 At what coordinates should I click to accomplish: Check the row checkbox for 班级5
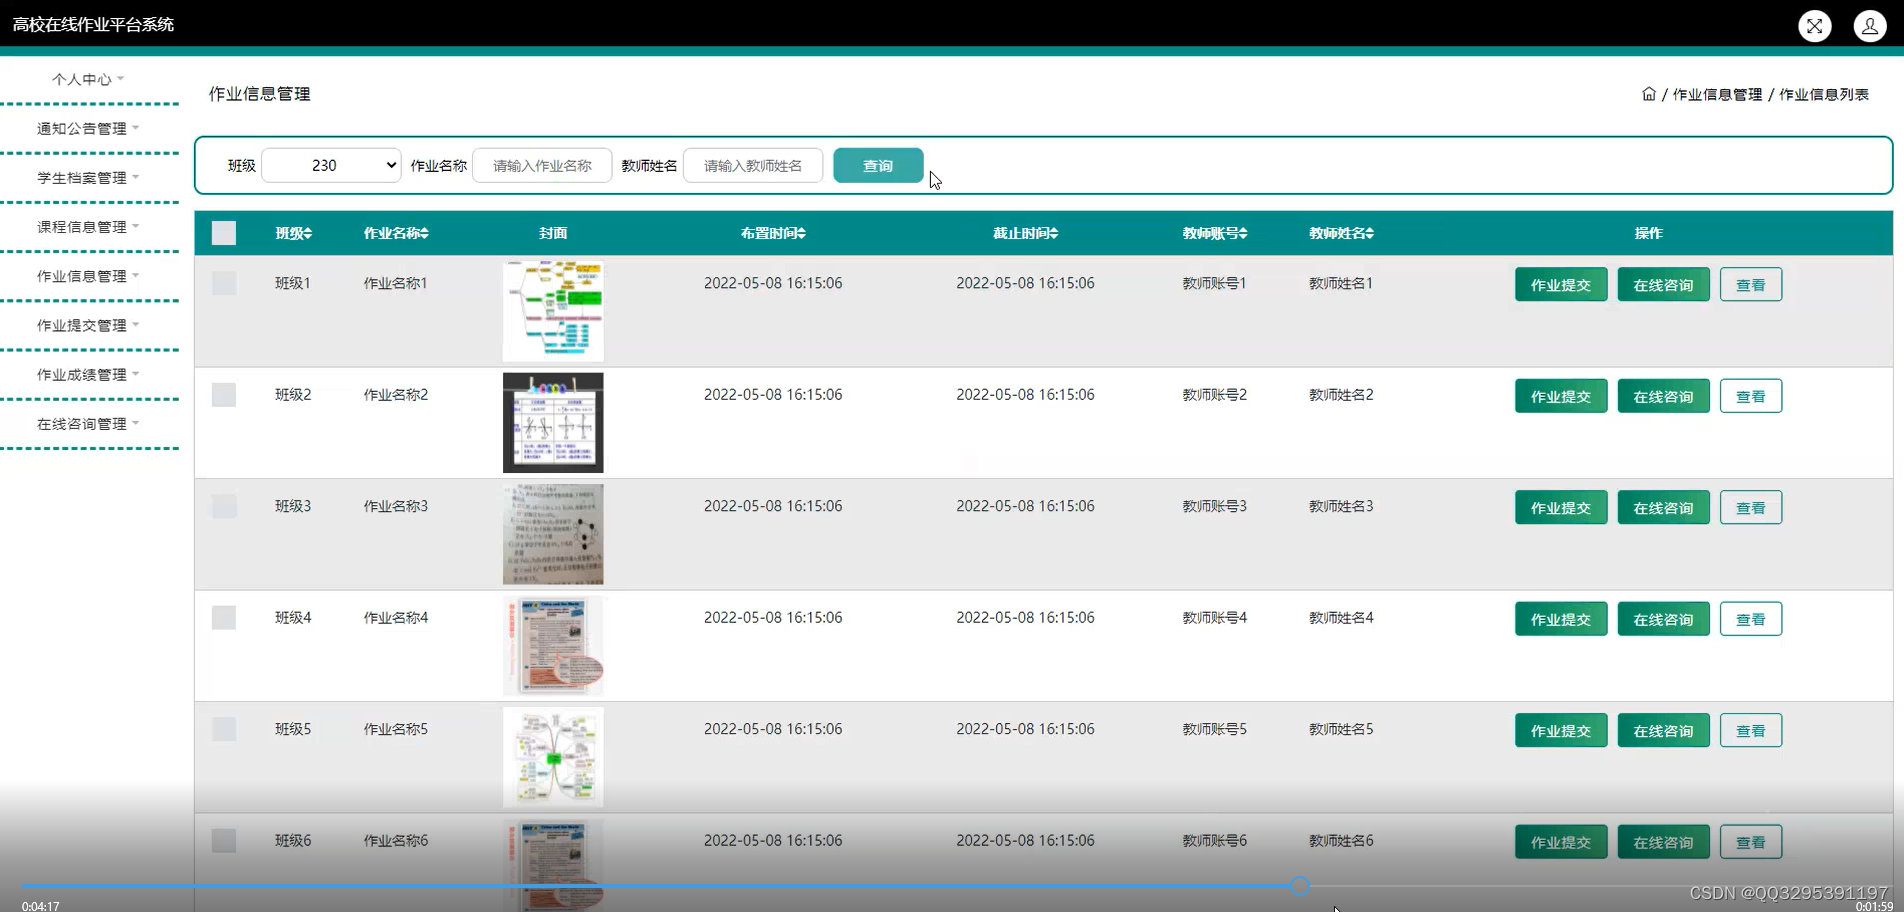(x=224, y=729)
